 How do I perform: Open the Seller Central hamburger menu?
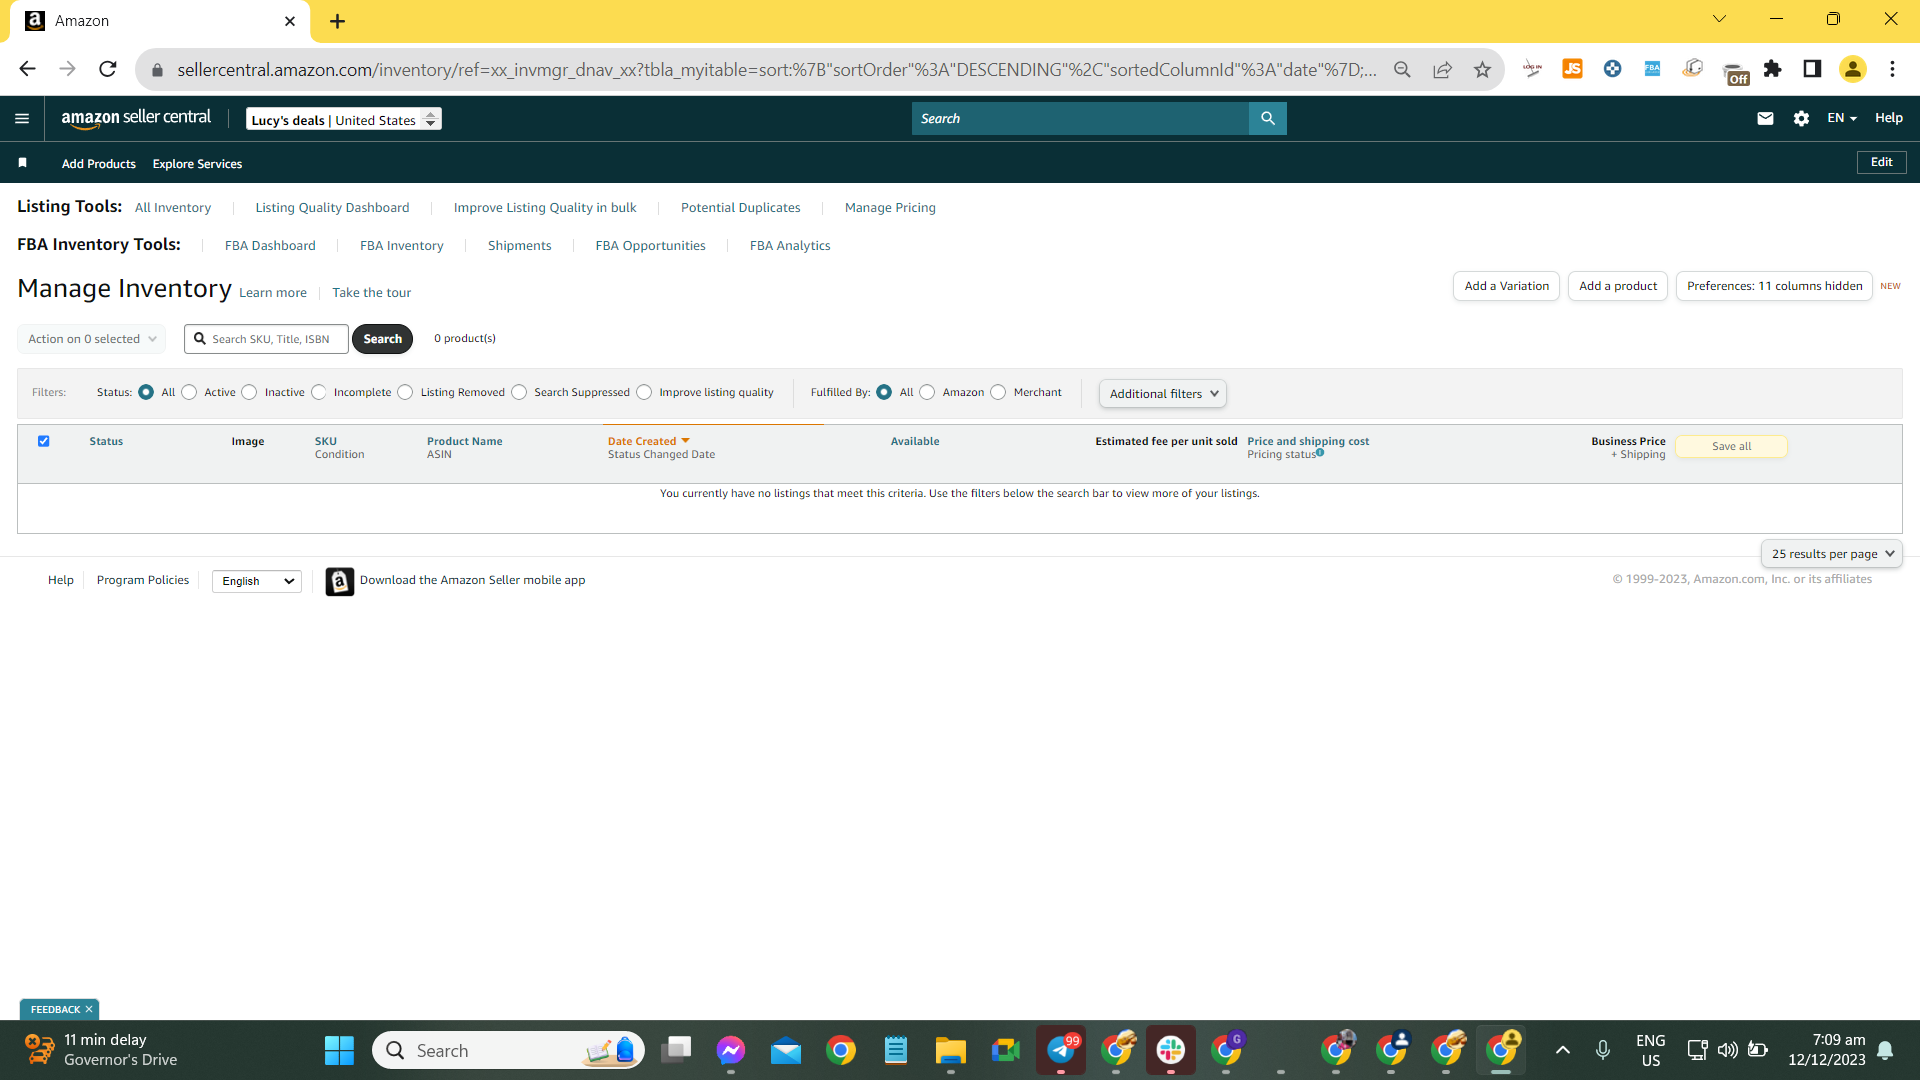coord(22,118)
